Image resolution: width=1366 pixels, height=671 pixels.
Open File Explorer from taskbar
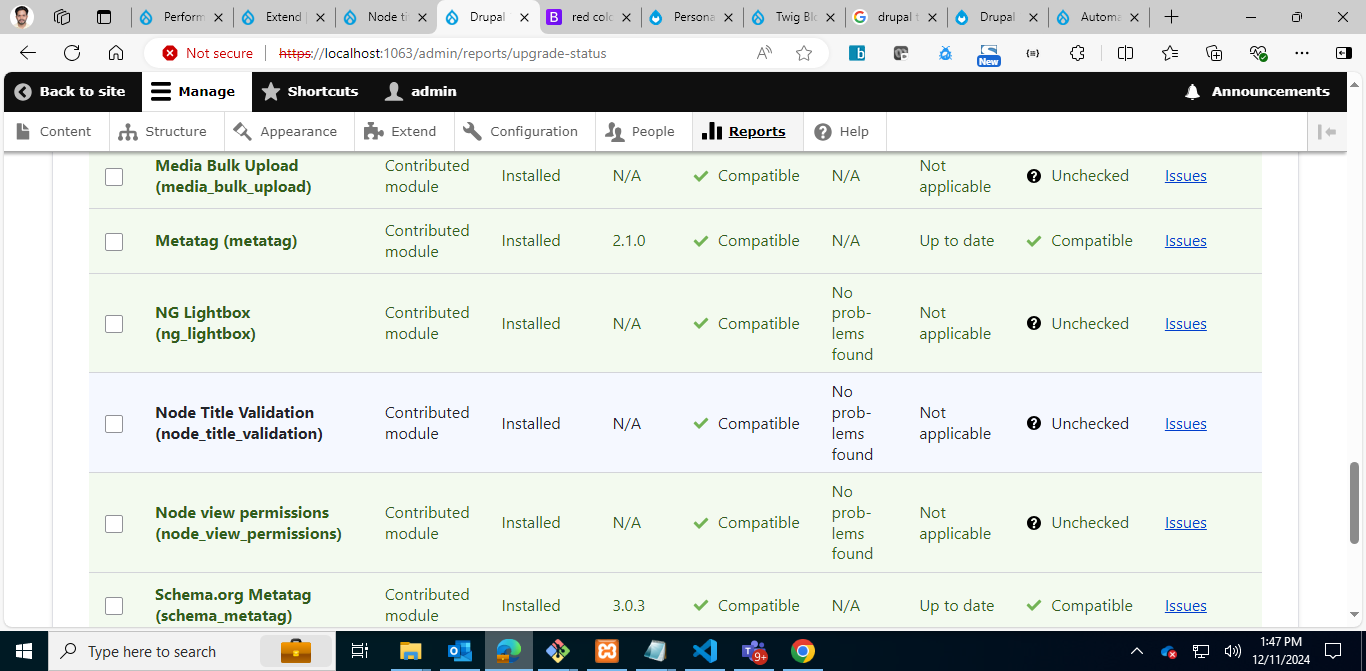click(411, 651)
